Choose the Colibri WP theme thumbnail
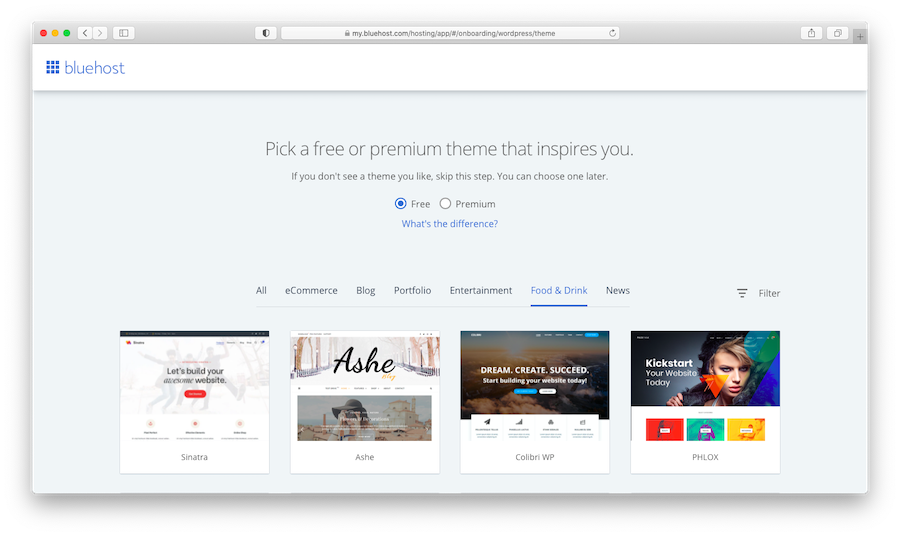The height and width of the screenshot is (536, 900). [535, 386]
